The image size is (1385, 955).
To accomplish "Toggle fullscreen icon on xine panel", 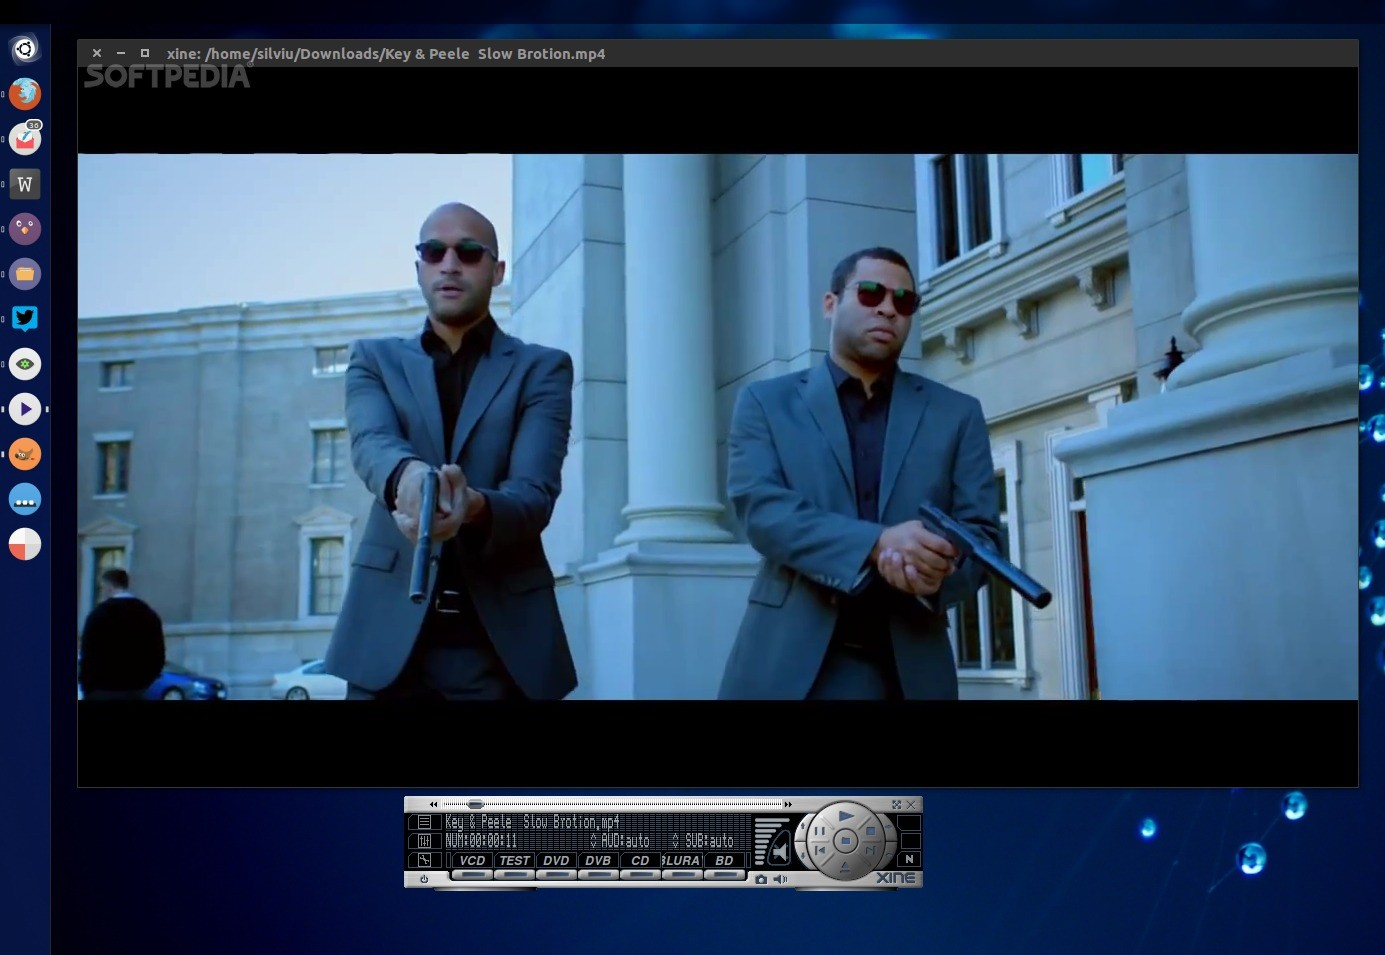I will point(896,804).
